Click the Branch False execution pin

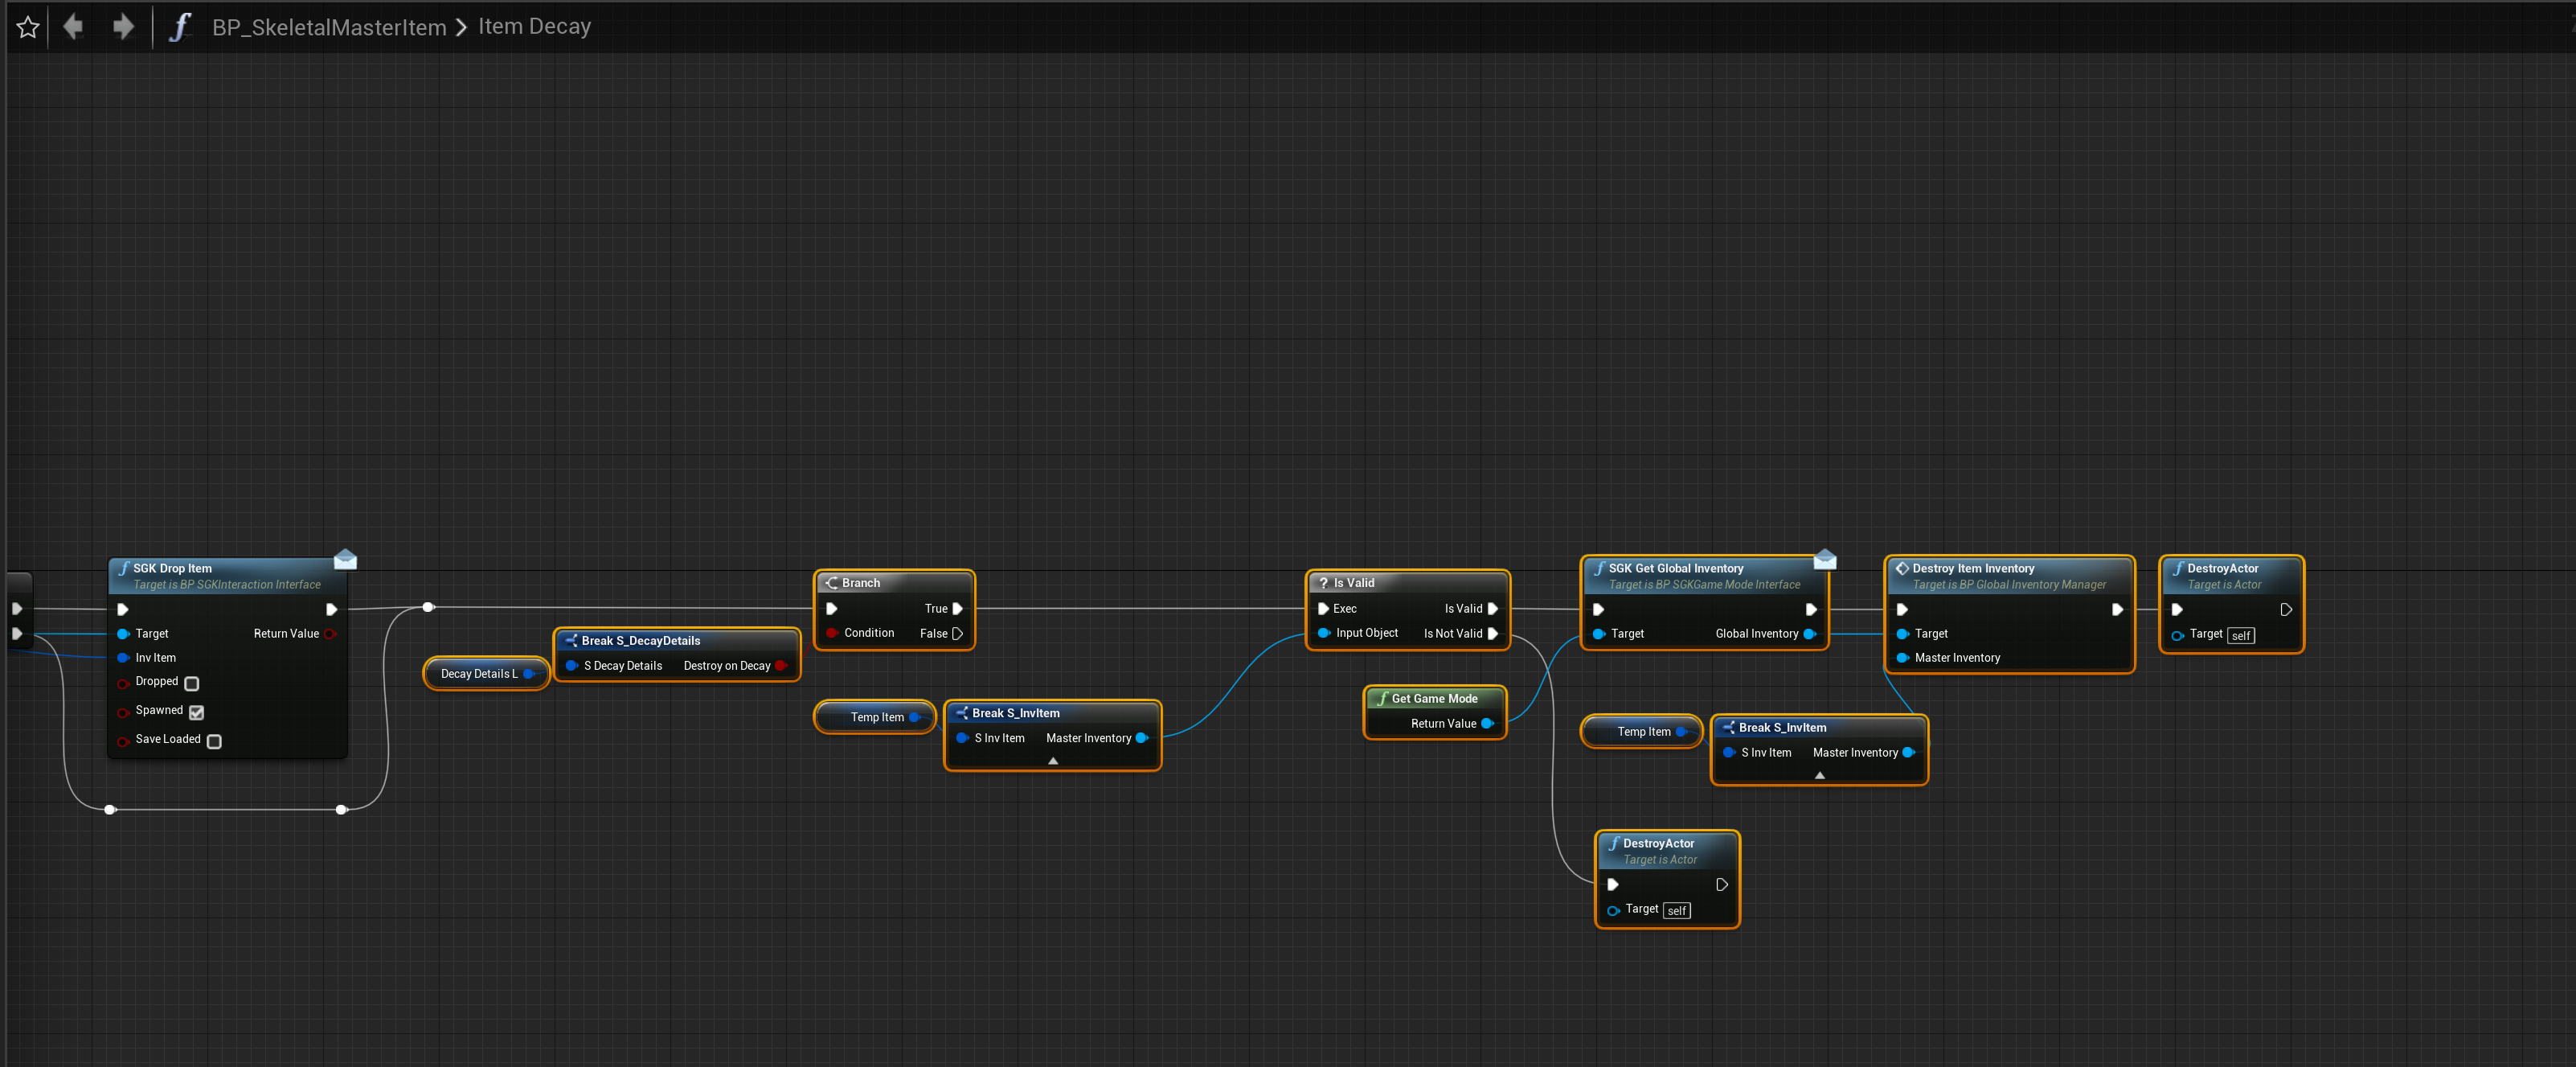point(957,634)
